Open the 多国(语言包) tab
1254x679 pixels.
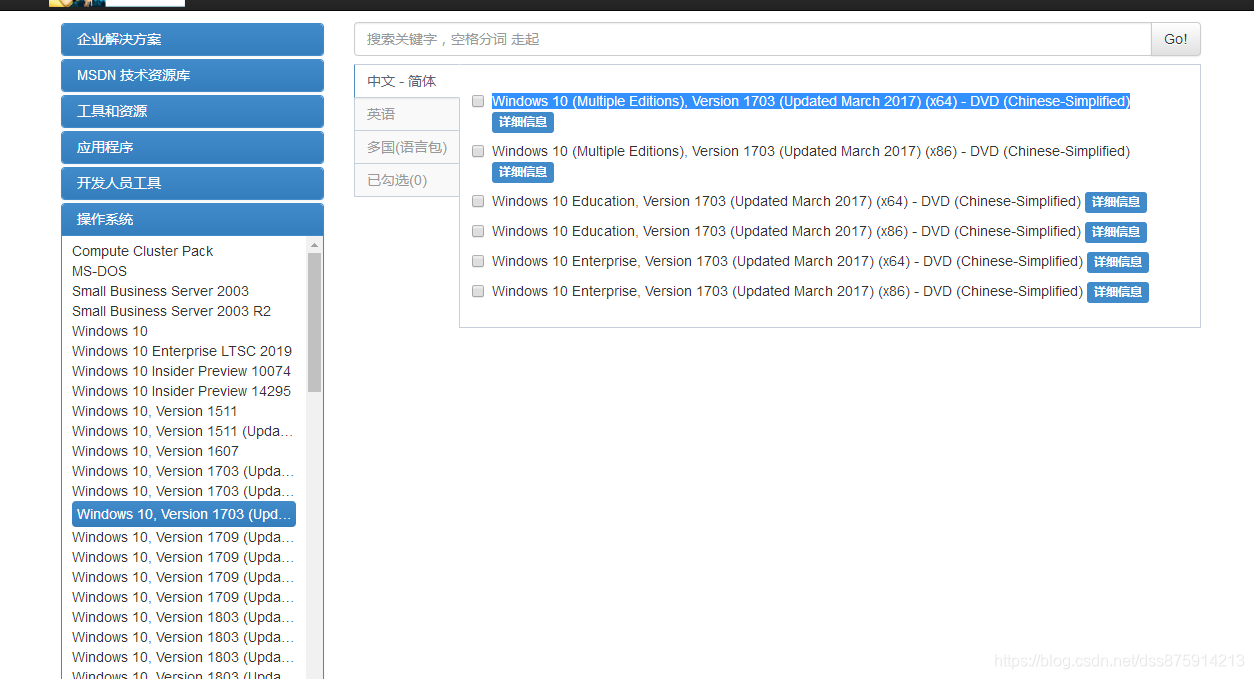click(407, 147)
